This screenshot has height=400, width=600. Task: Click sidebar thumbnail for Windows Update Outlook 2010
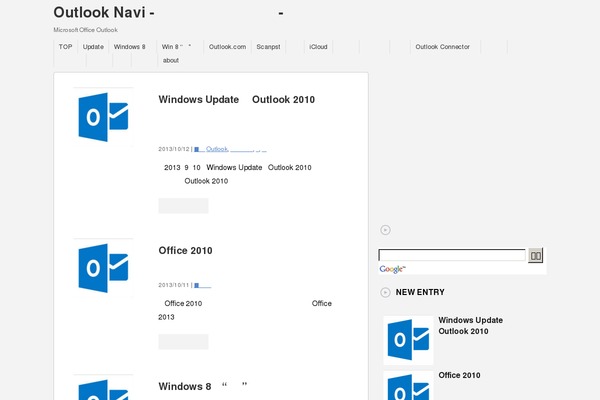tap(408, 340)
